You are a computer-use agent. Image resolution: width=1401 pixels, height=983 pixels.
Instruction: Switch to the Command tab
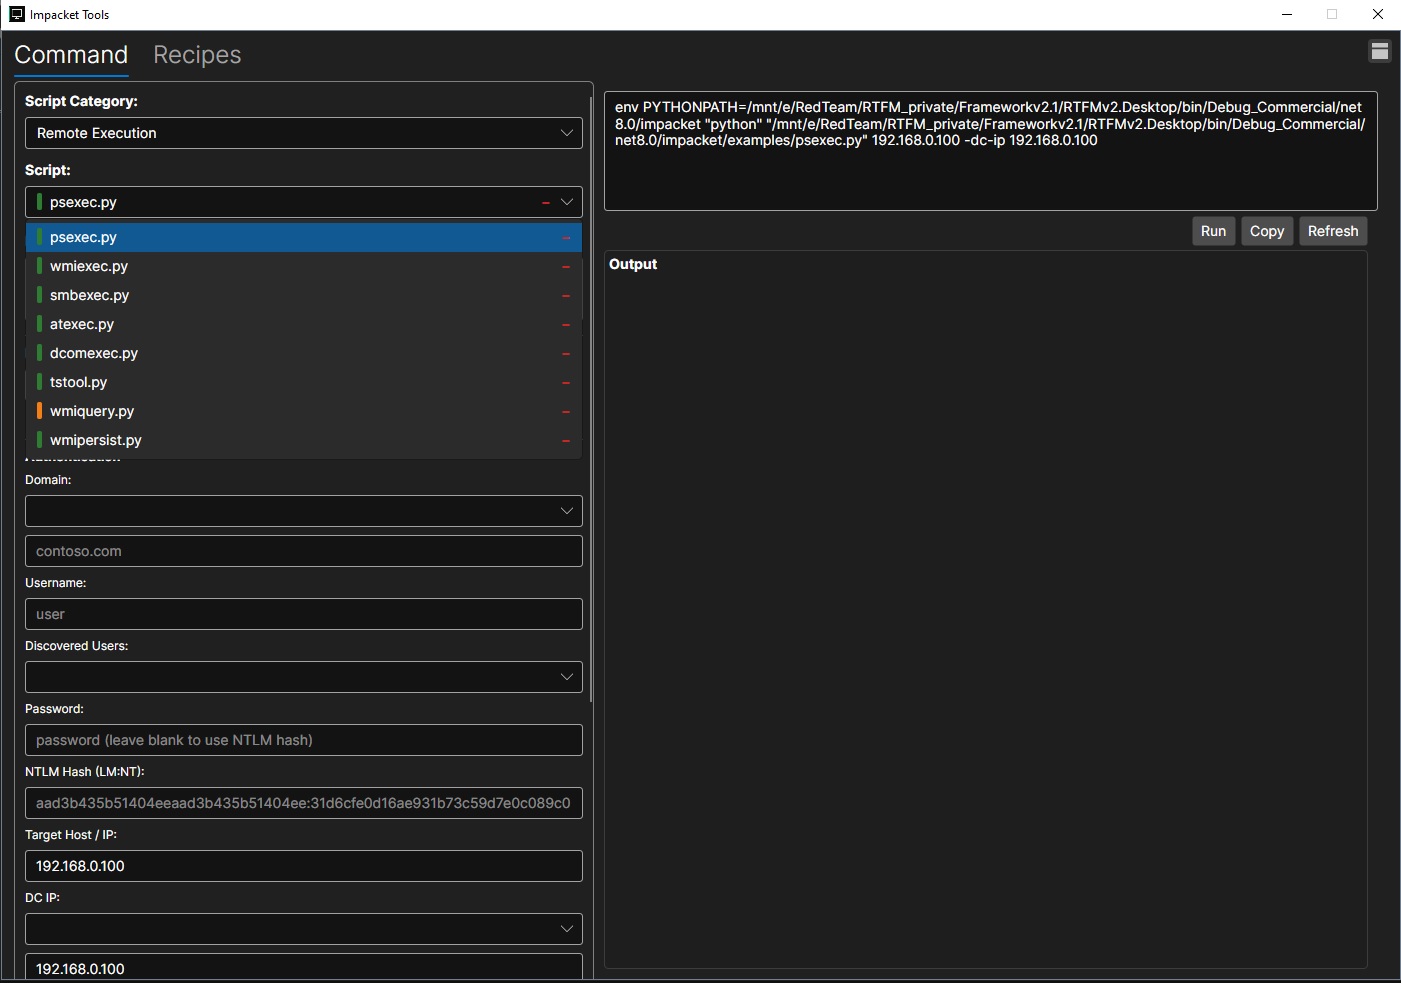[x=71, y=55]
